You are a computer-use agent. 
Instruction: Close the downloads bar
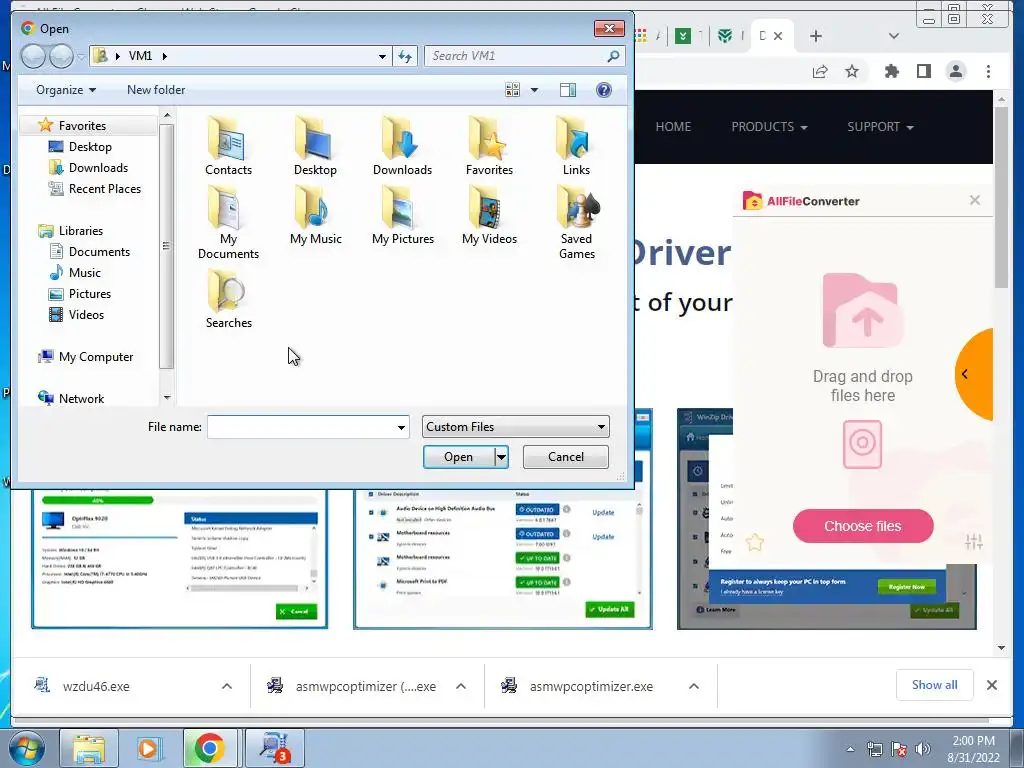[991, 685]
